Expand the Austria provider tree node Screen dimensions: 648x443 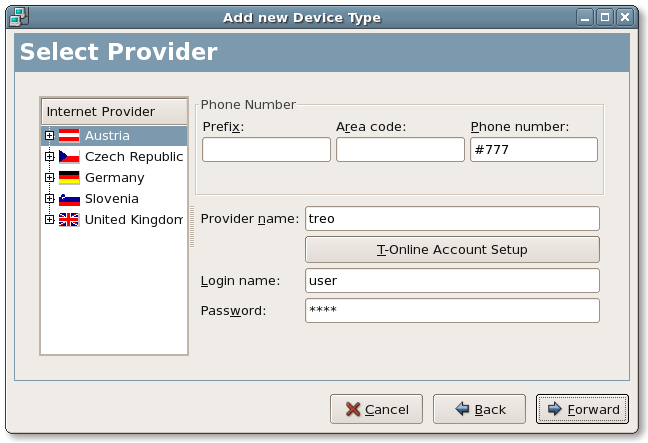[x=50, y=136]
